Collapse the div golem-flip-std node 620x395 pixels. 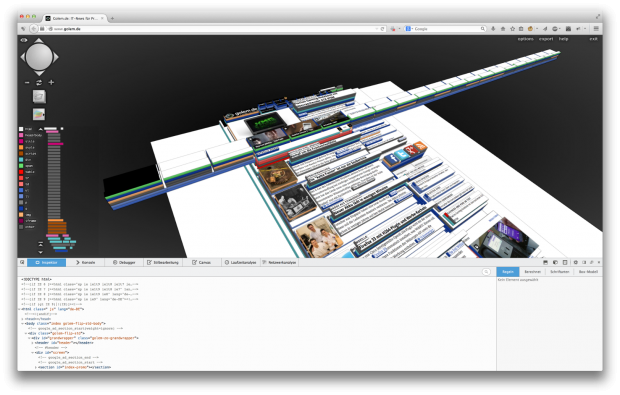(x=26, y=333)
